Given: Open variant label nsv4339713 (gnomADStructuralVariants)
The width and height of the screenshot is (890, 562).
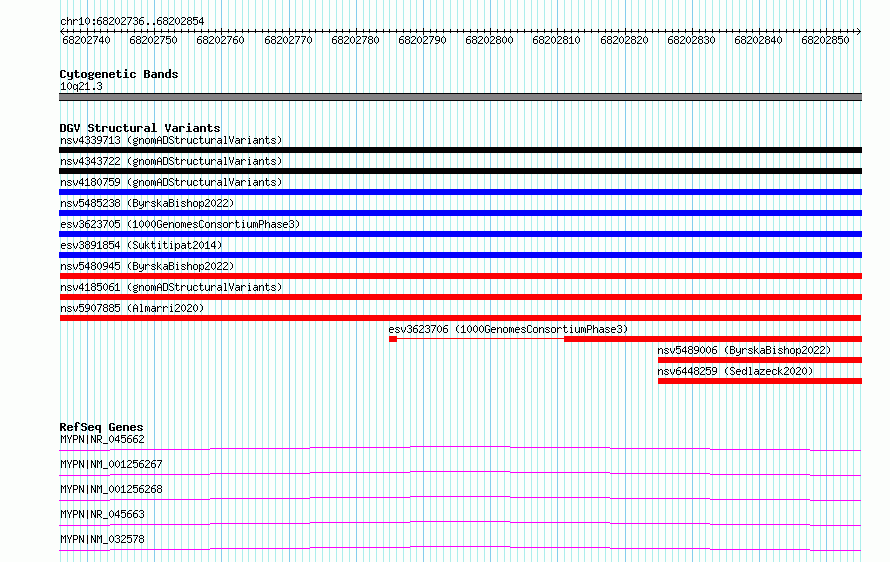Looking at the screenshot, I should pos(171,140).
